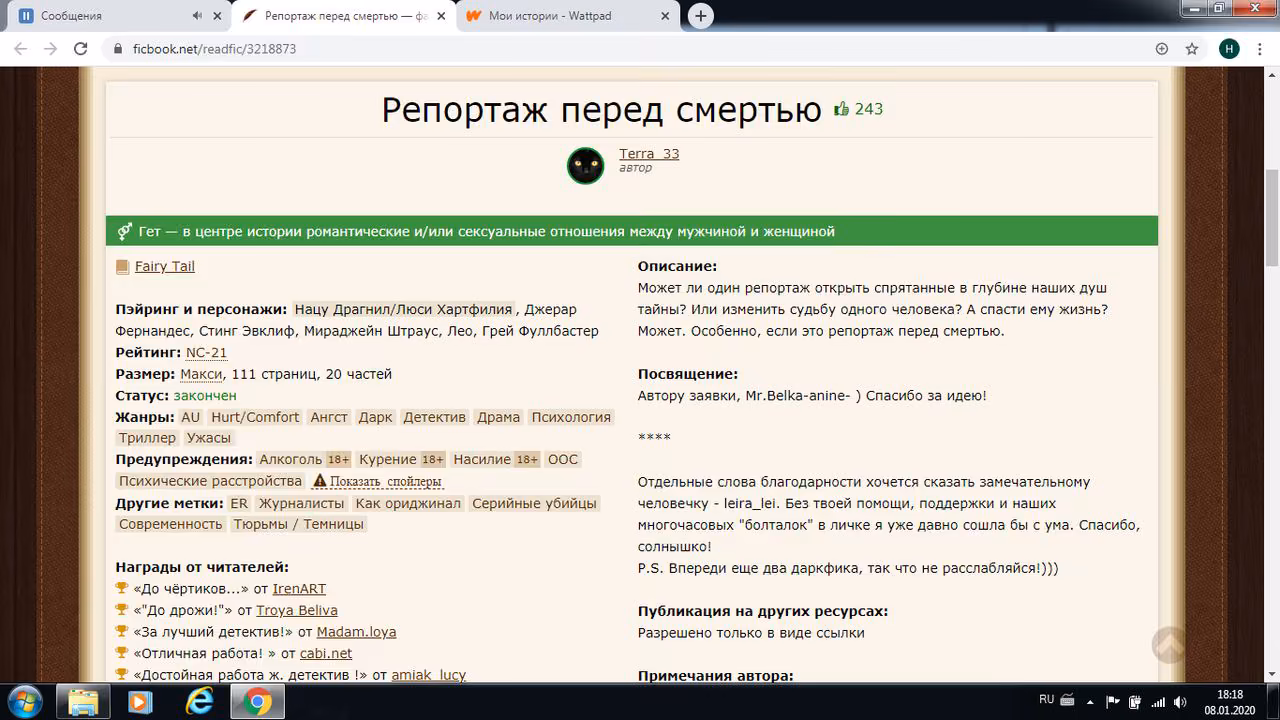Select the Психология genre tag
Image resolution: width=1280 pixels, height=720 pixels.
[571, 417]
